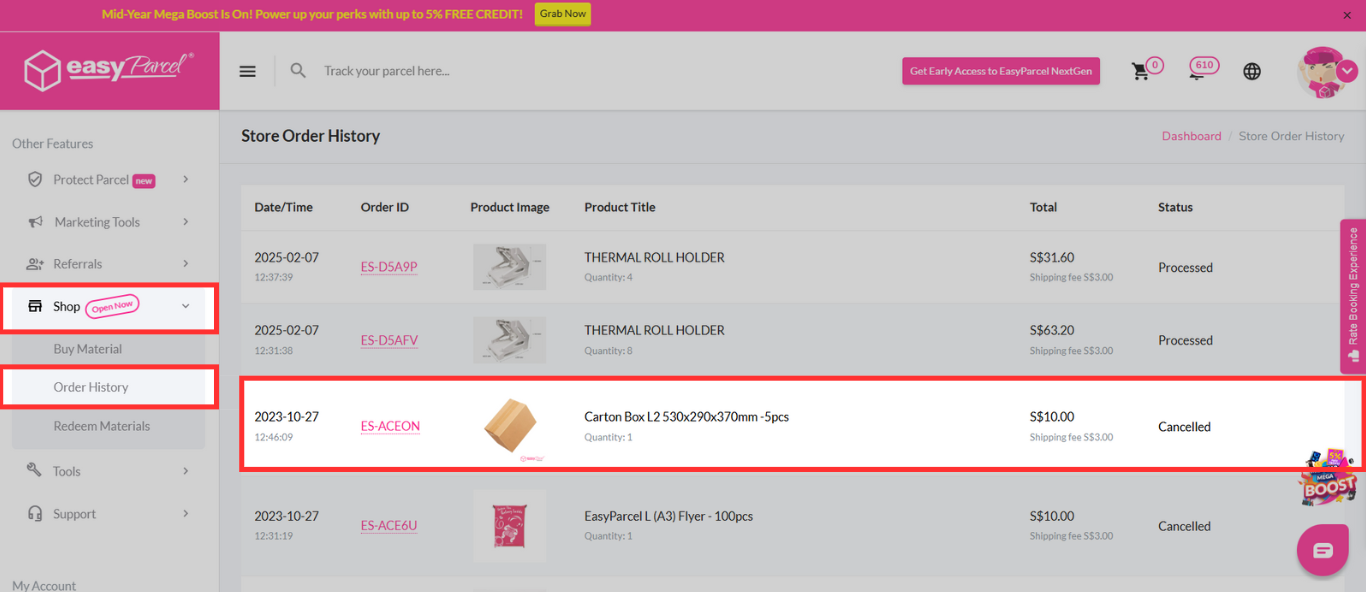This screenshot has width=1366, height=592.
Task: Click the Date/Time column header
Action: point(284,207)
